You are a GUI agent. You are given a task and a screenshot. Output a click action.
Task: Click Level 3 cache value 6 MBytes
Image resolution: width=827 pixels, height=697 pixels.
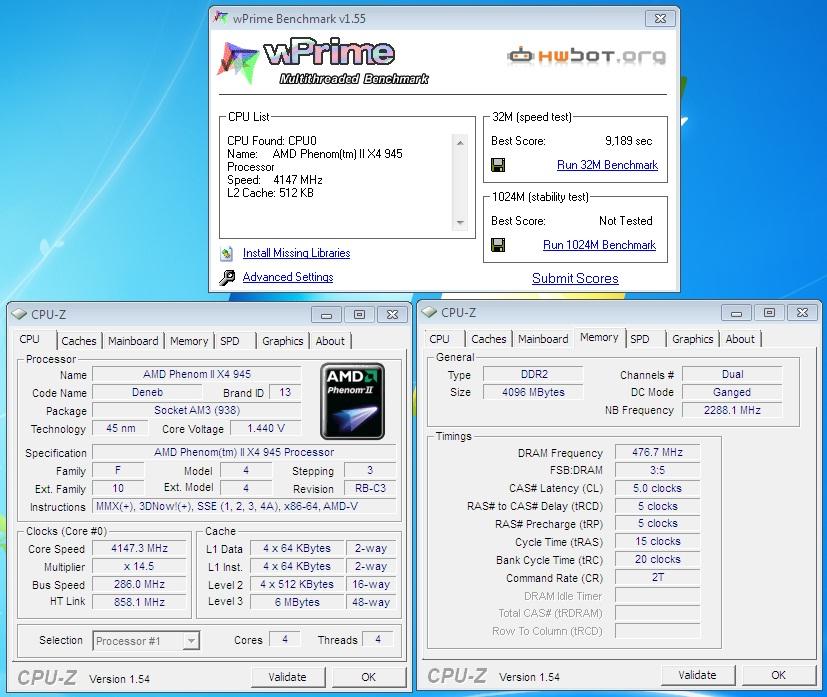(x=297, y=602)
